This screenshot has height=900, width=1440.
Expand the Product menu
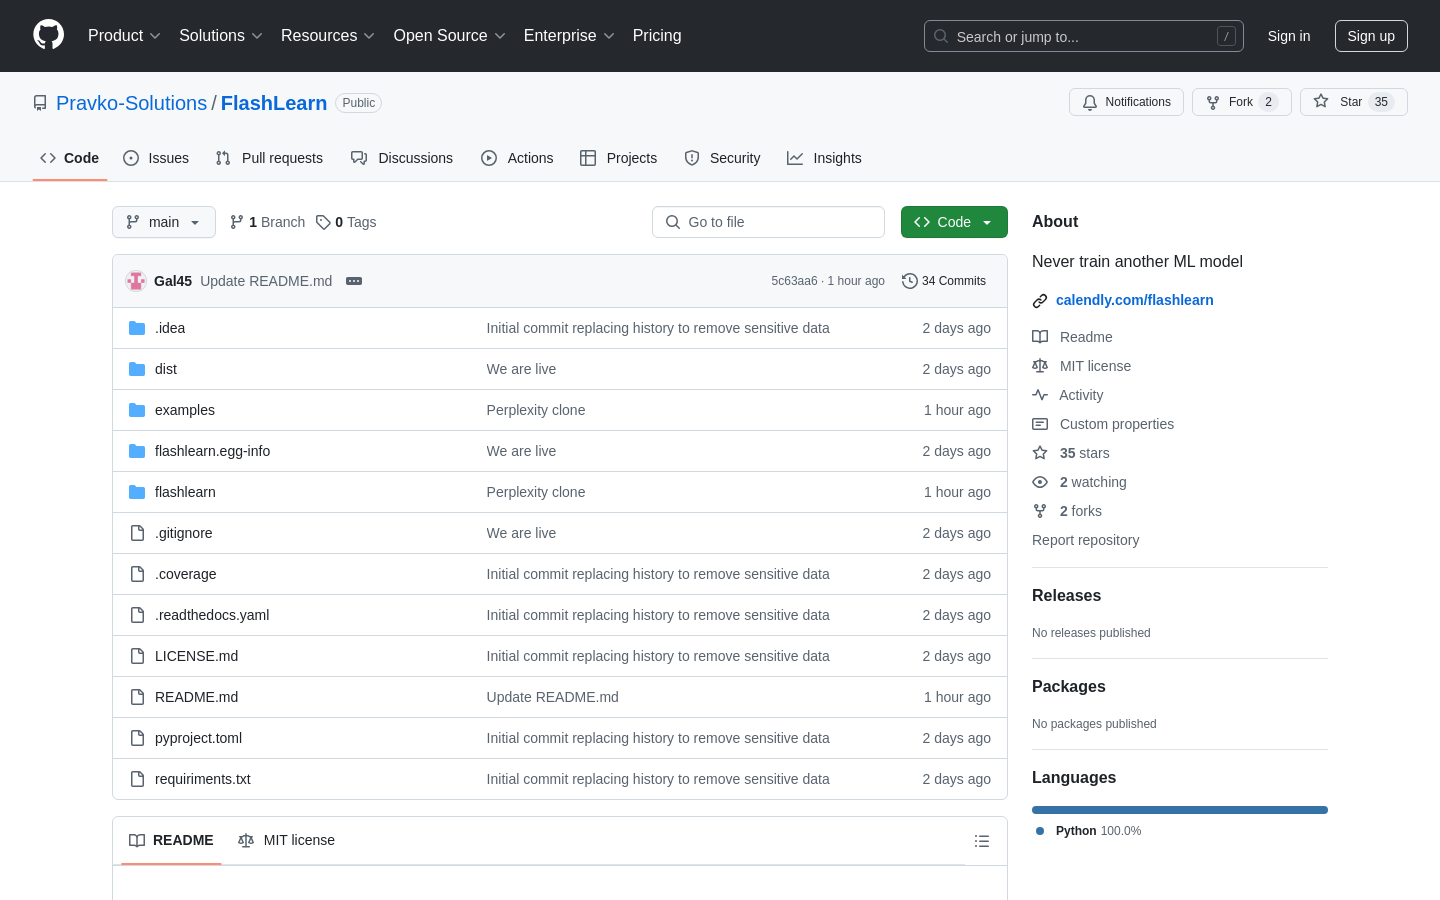(124, 36)
